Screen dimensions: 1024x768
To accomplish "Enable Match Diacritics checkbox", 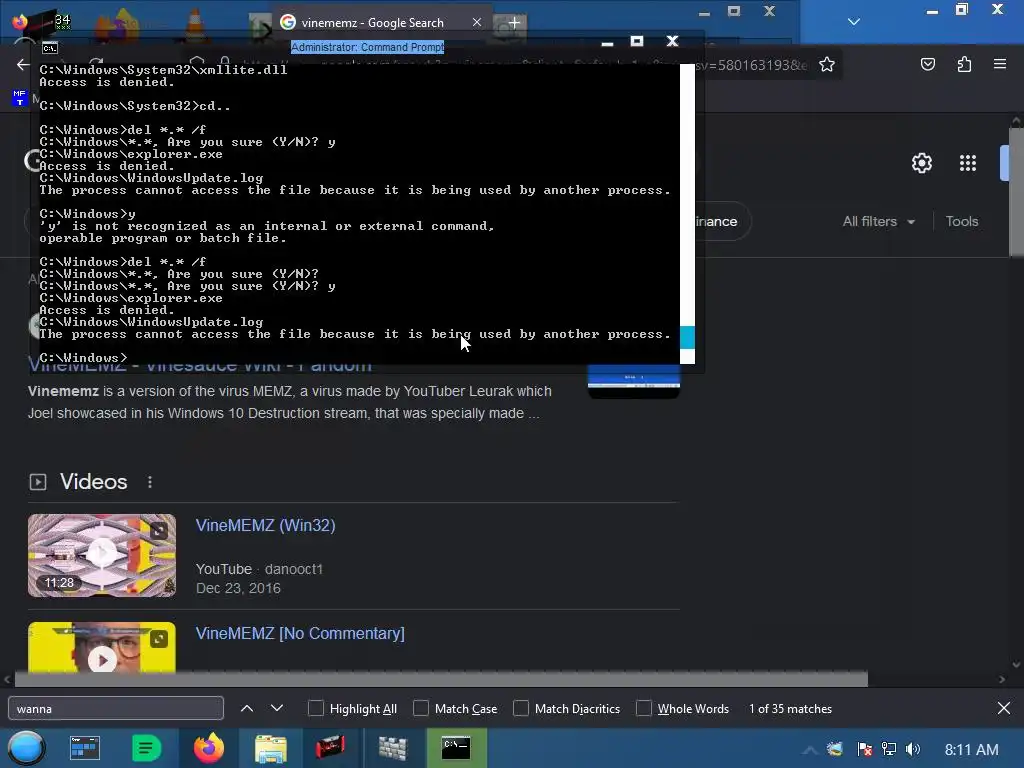I will click(x=520, y=709).
